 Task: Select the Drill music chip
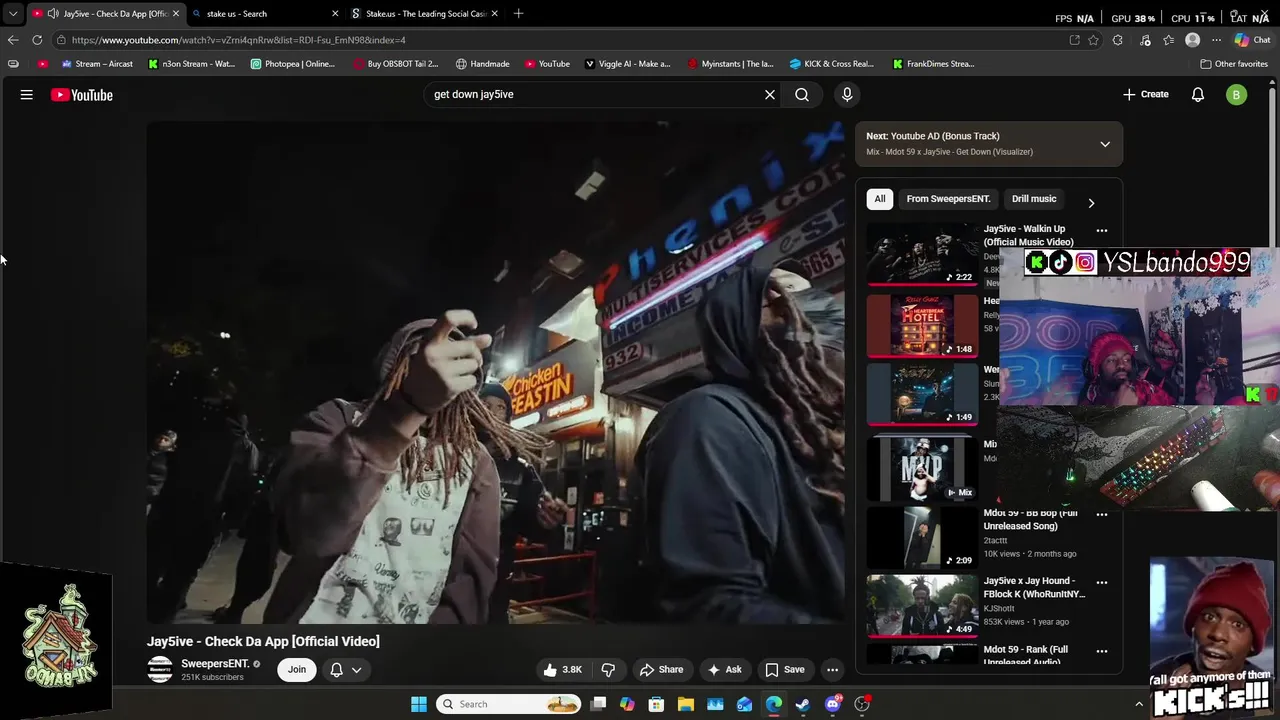coord(1034,199)
